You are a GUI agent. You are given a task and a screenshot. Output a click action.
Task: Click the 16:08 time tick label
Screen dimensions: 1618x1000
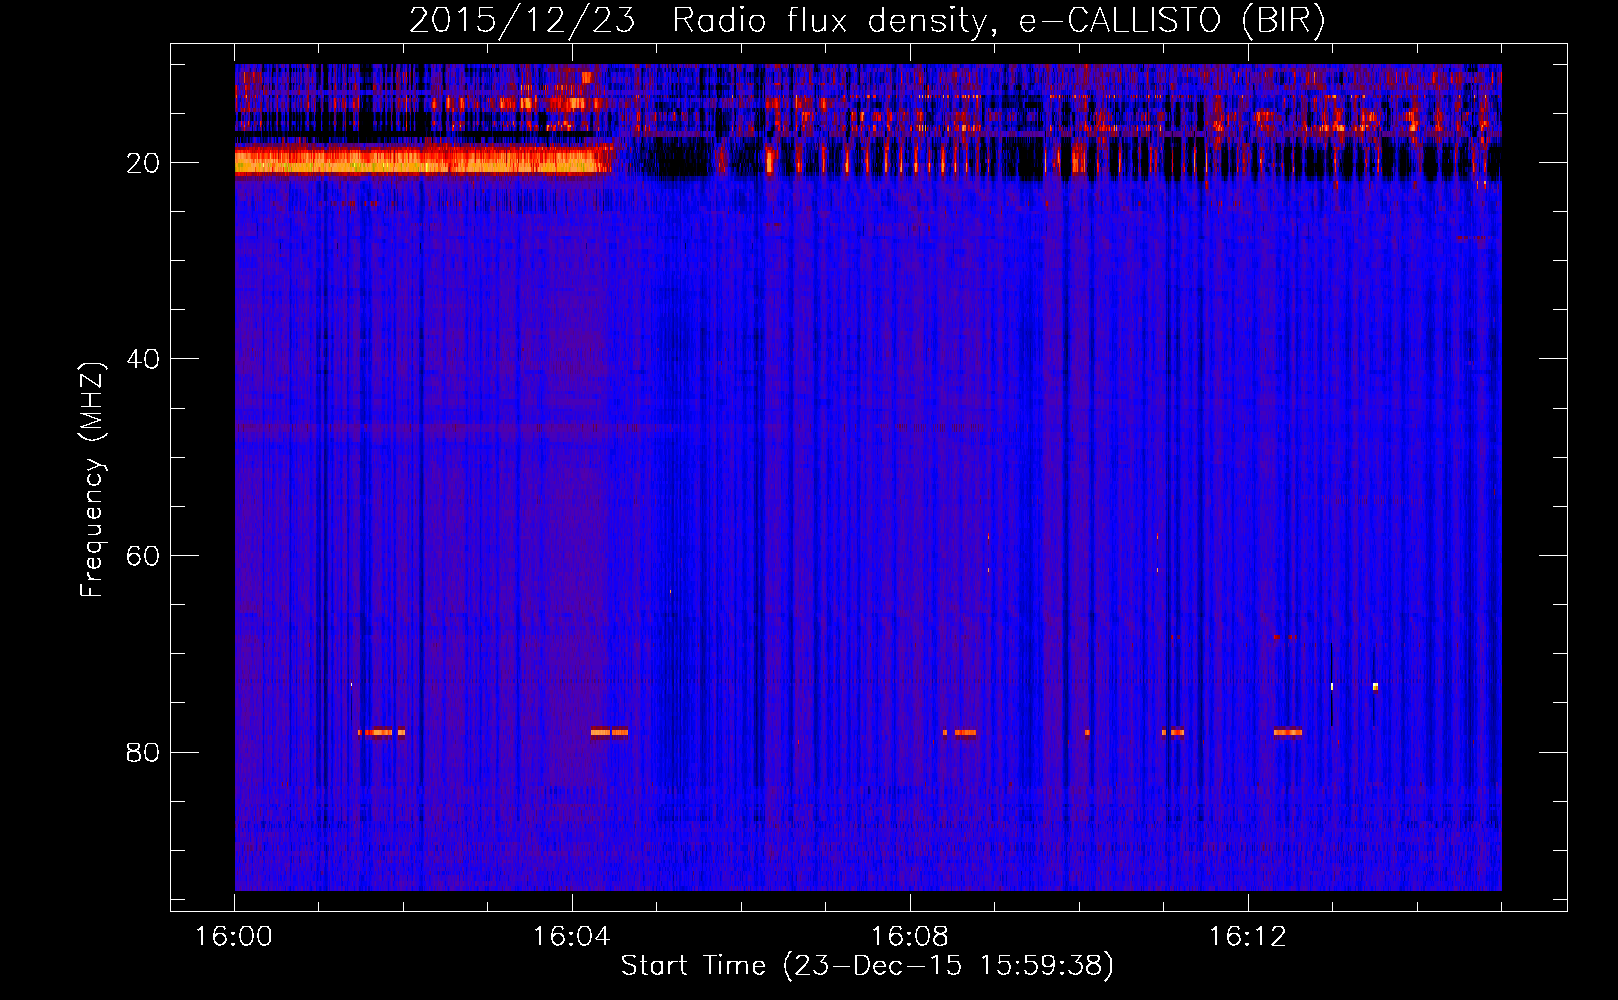910,936
